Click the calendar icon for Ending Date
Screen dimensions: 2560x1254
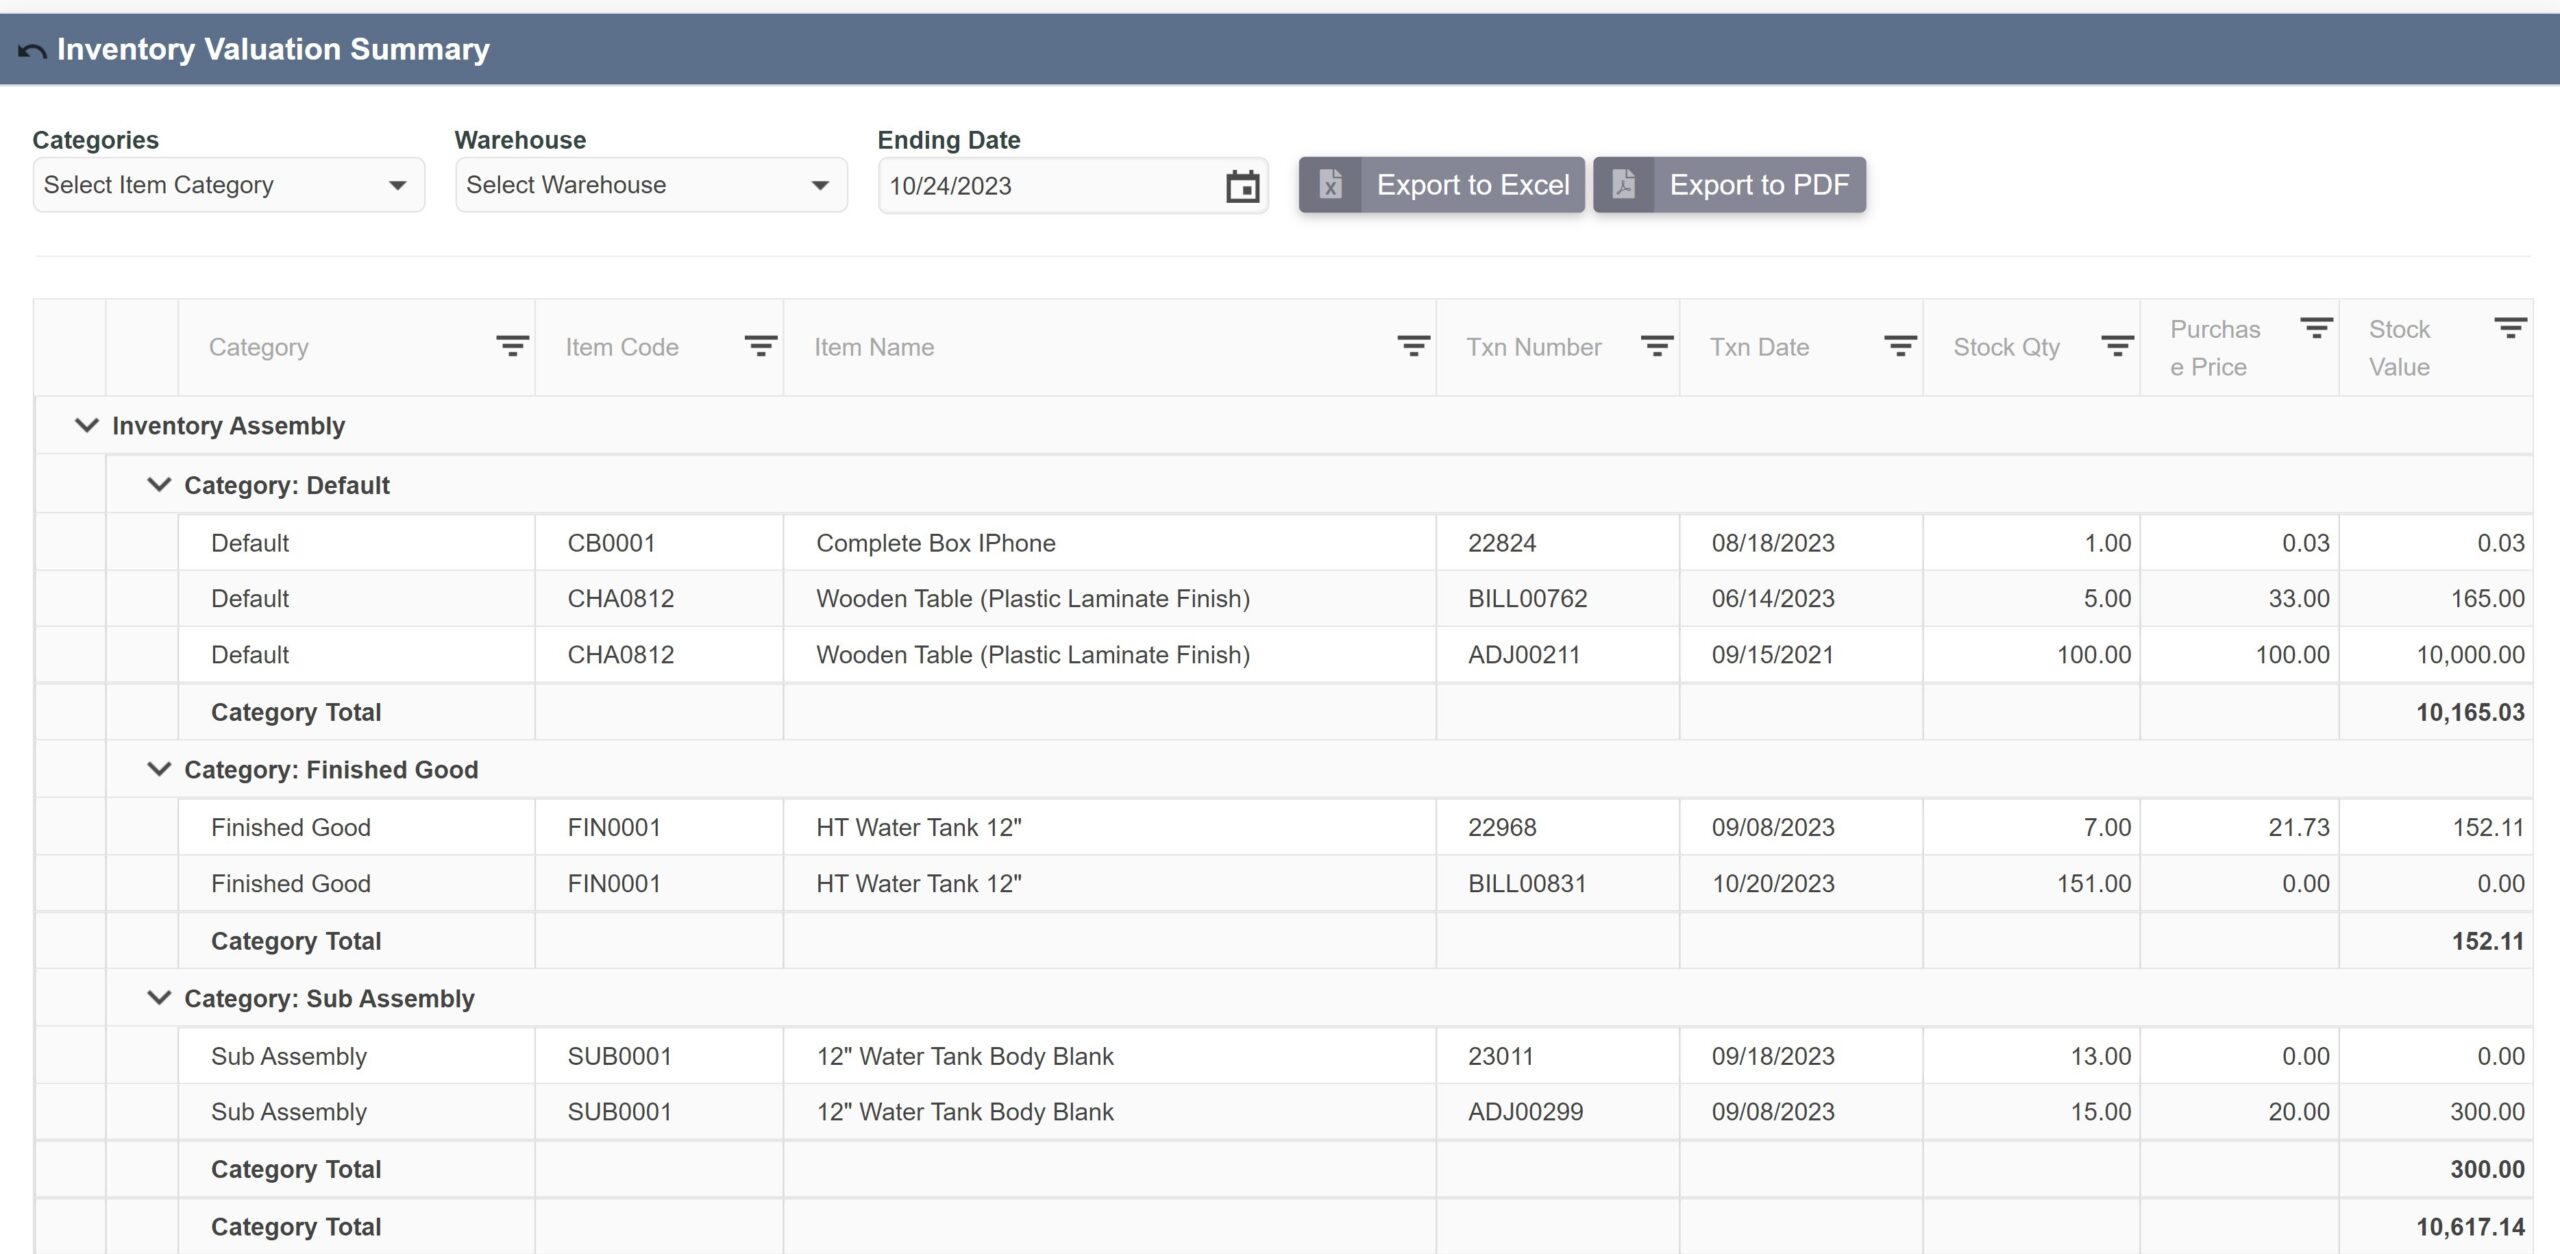coord(1242,185)
